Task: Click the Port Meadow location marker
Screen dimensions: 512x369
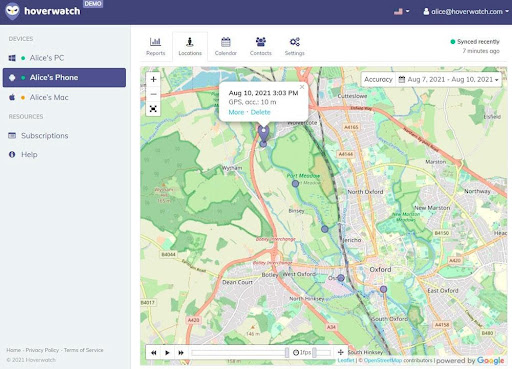Action: pyautogui.click(x=295, y=183)
